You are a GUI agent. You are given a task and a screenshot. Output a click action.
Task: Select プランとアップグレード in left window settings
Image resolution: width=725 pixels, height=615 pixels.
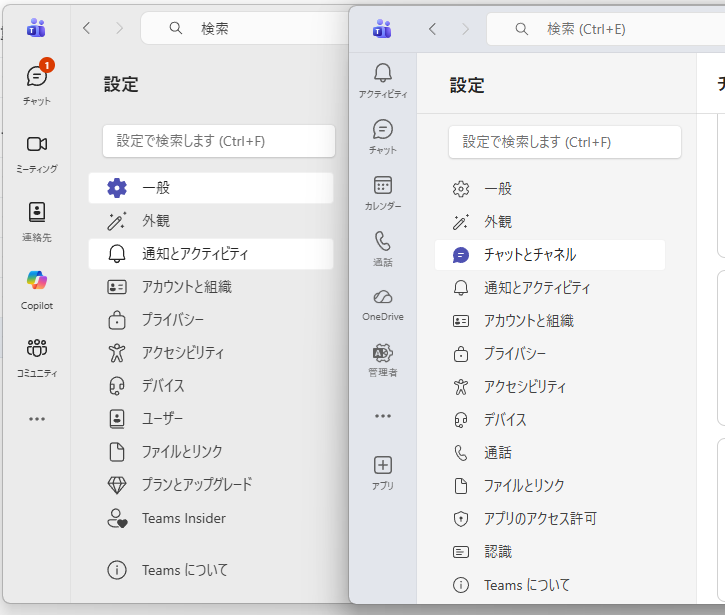(211, 485)
